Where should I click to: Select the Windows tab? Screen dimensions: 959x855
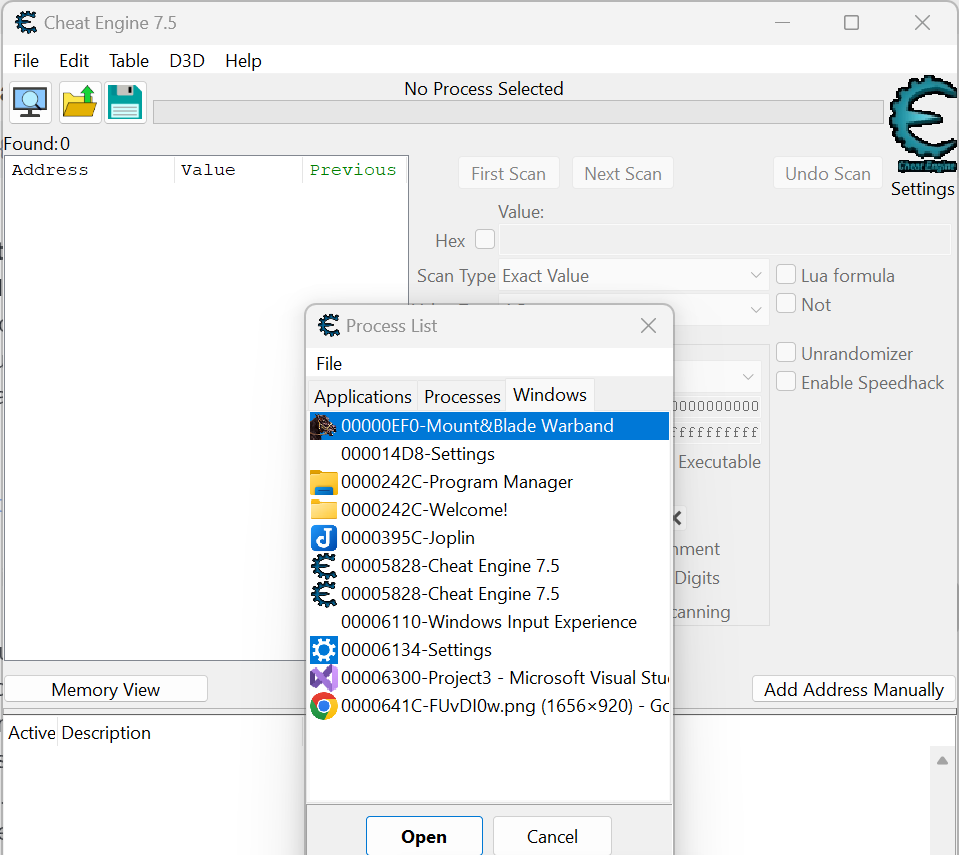click(550, 394)
